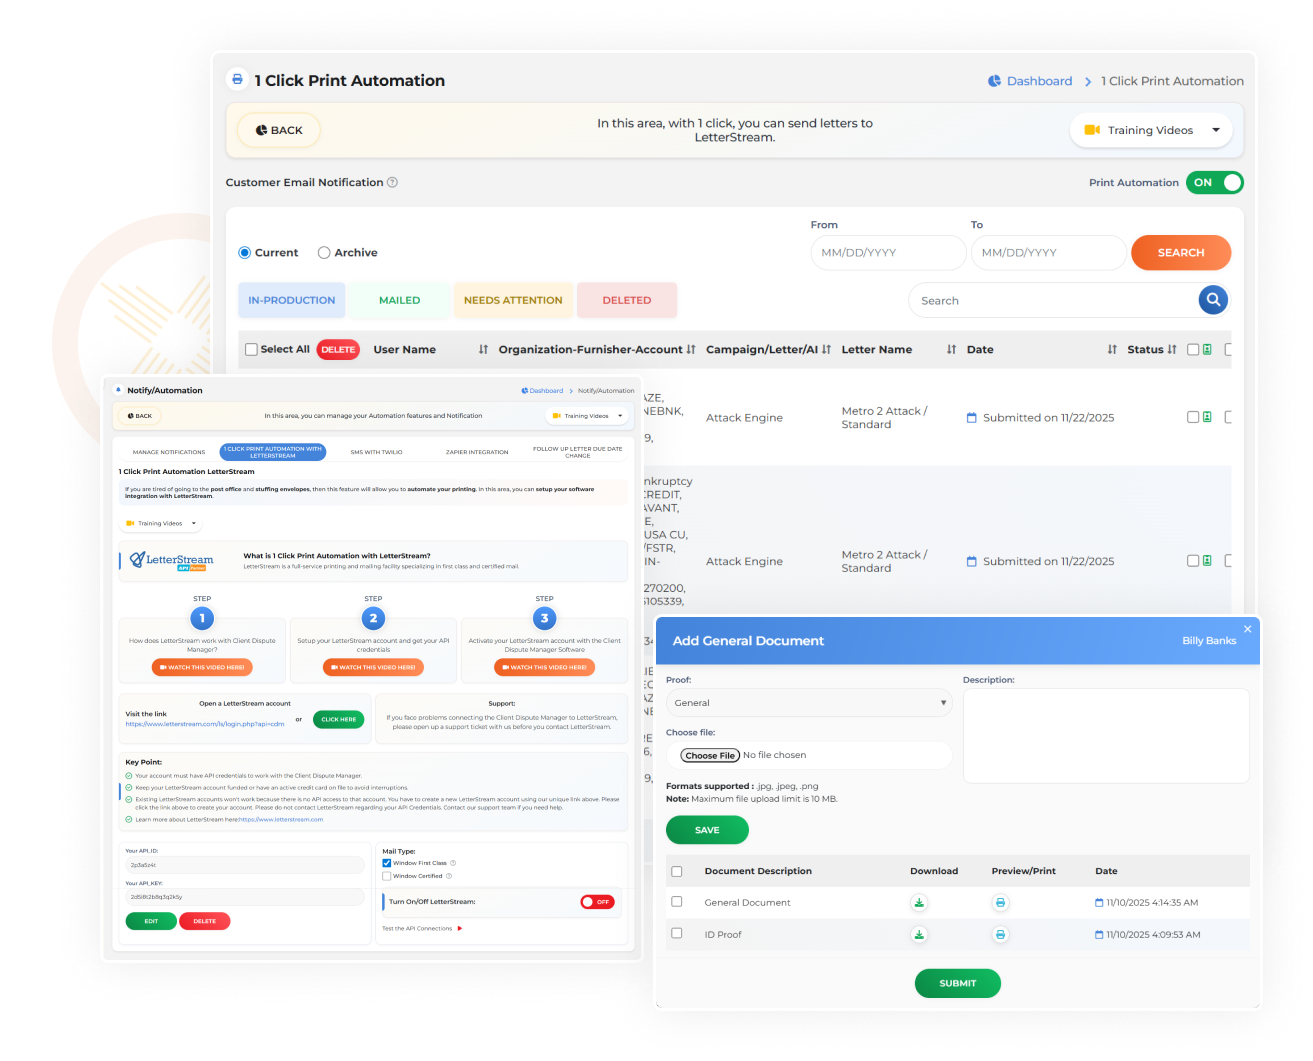This screenshot has width=1313, height=1061.
Task: Click info icon next to Window Certified
Action: [449, 876]
